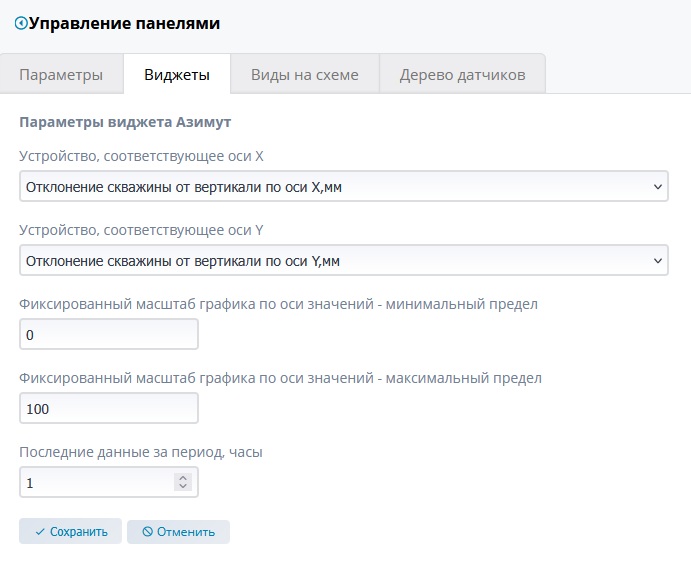Click into the period hours number field
Screen dimensions: 691x565
tap(96, 483)
